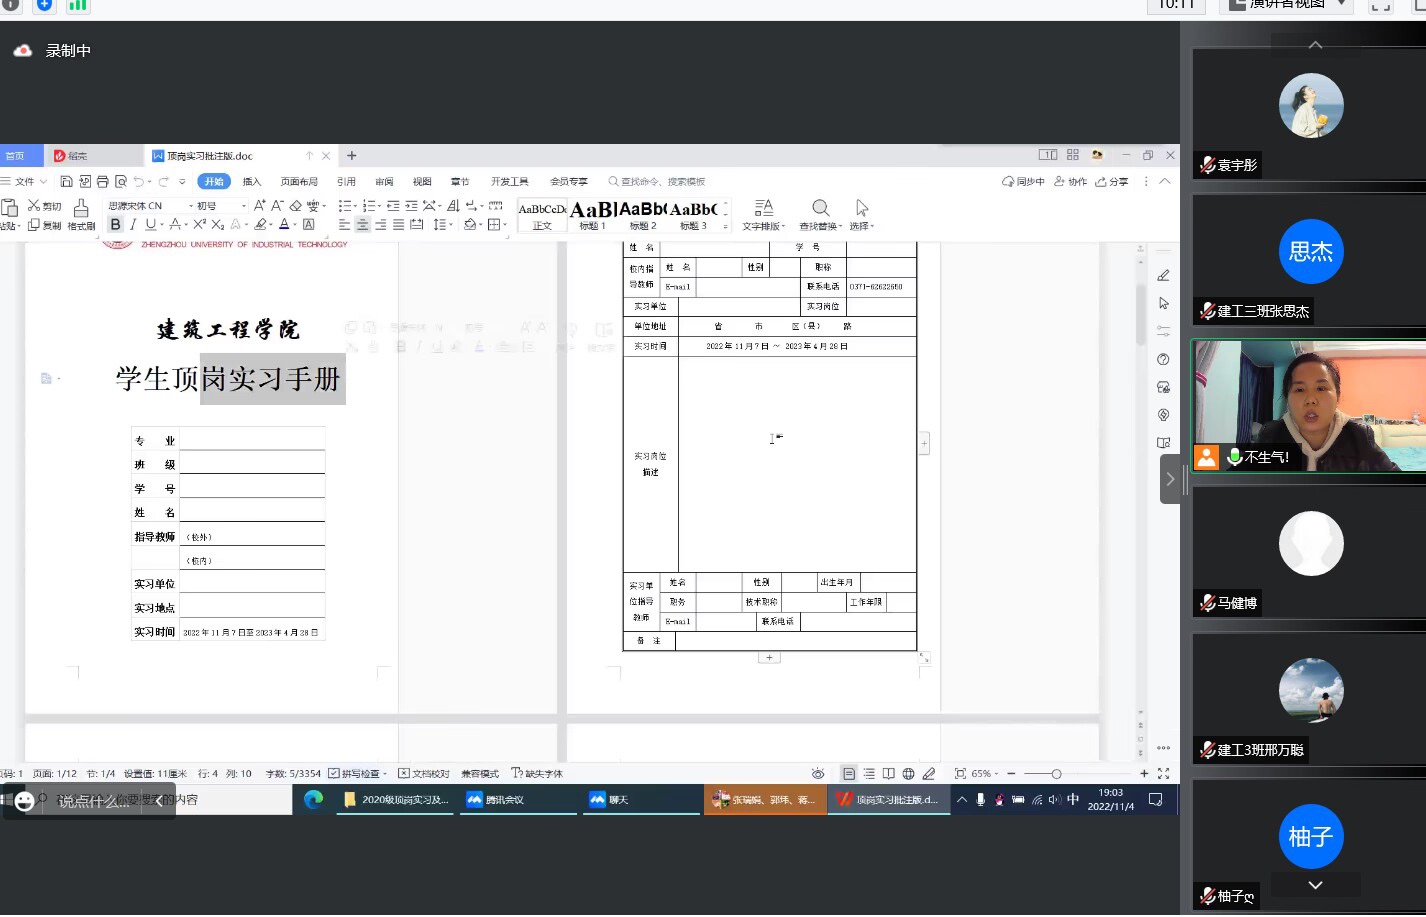Expand the 文件 file menu
1426x917 pixels.
pyautogui.click(x=24, y=182)
